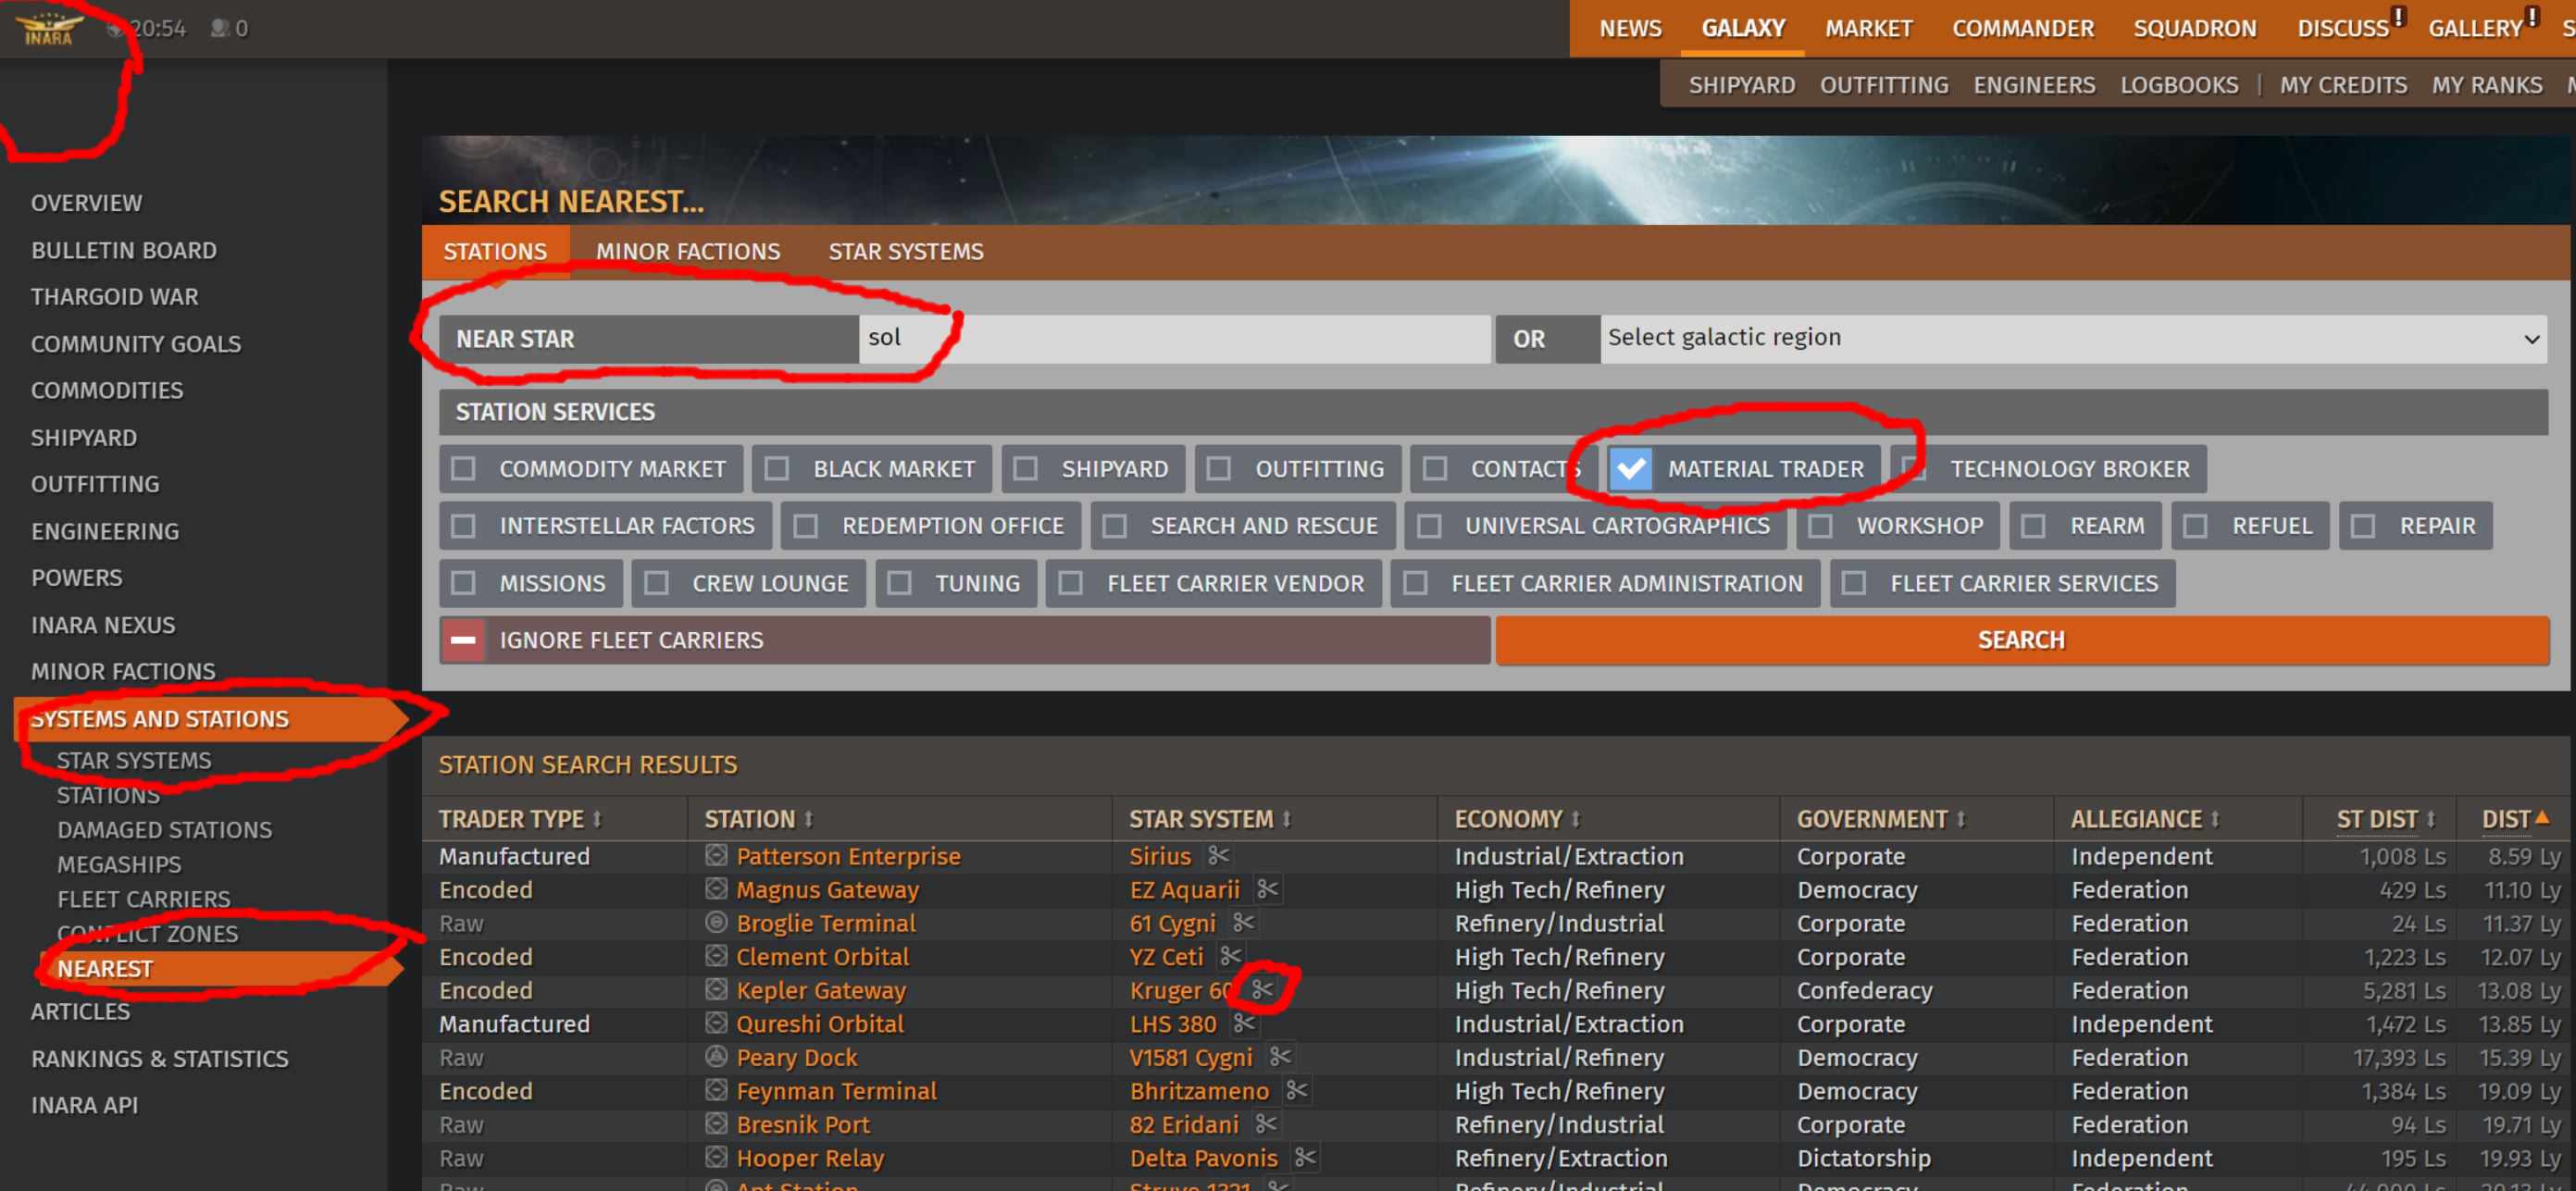
Task: Open the Commander top menu
Action: click(2022, 28)
